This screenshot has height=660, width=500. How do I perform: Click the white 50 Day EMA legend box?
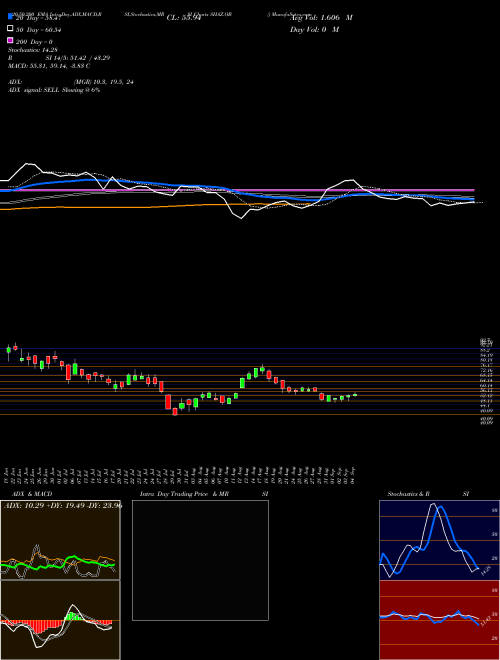10,29
